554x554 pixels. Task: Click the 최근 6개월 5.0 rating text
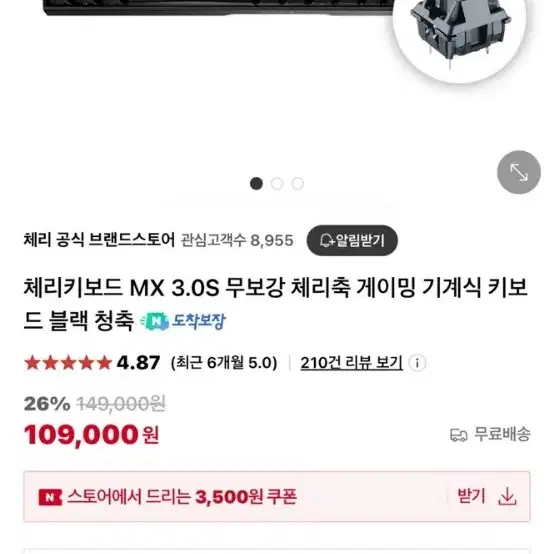(224, 363)
